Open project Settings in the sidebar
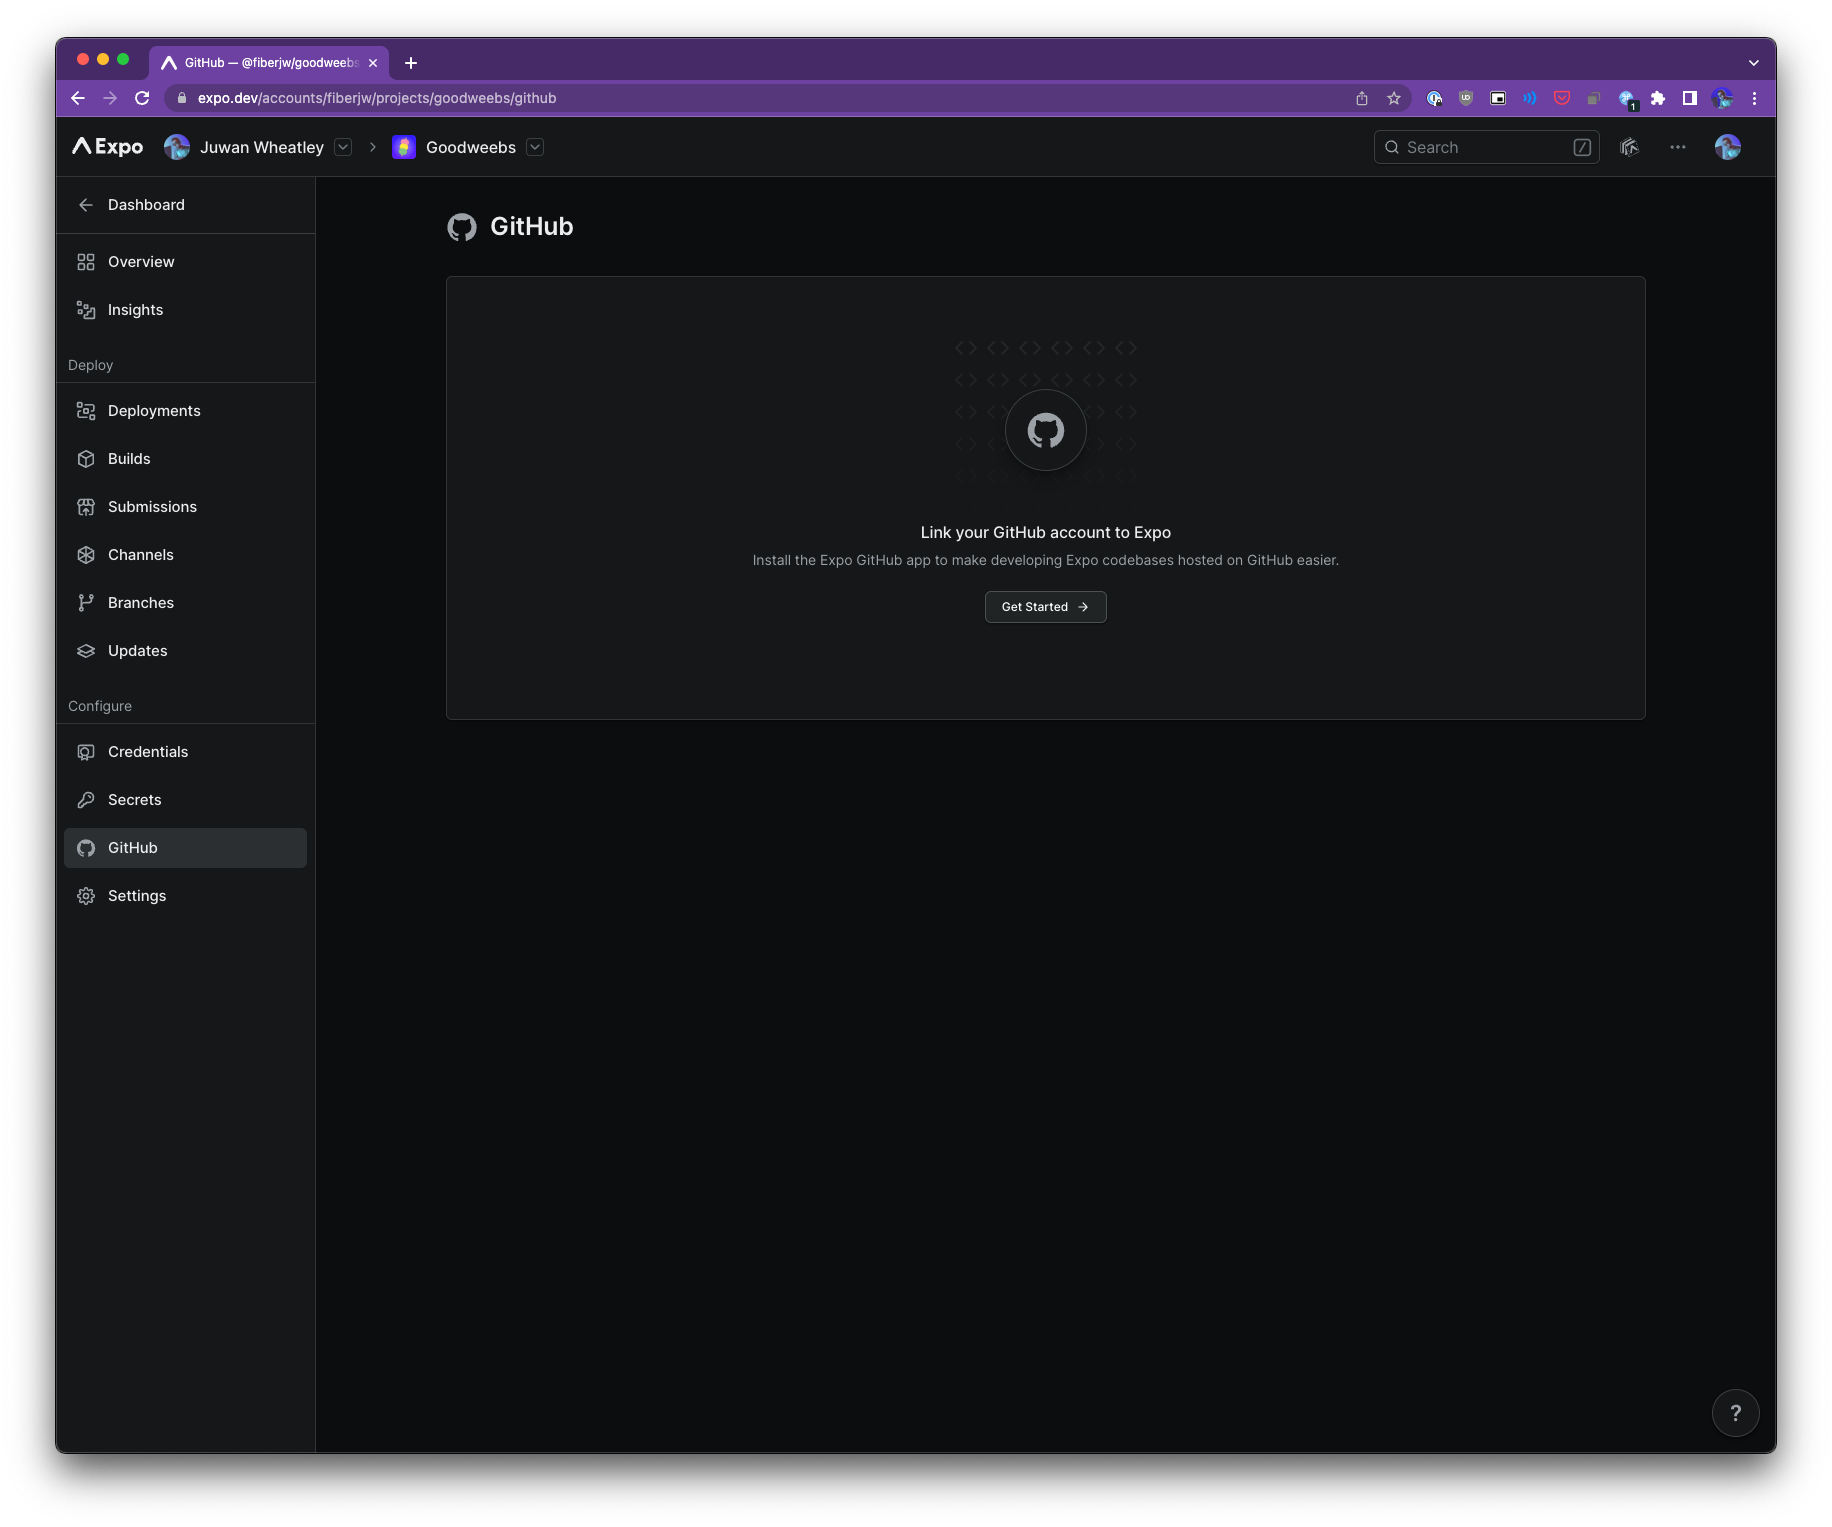The height and width of the screenshot is (1527, 1832). [x=185, y=896]
